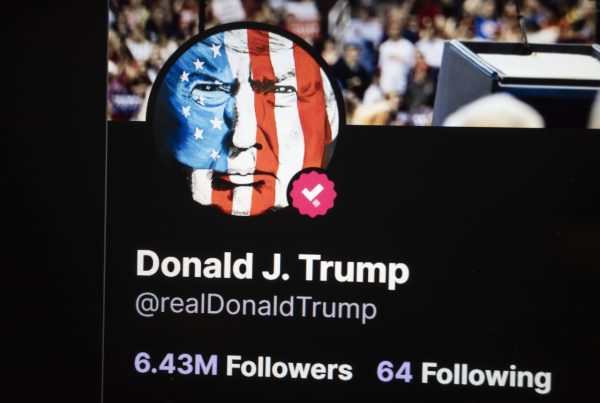This screenshot has width=600, height=403.
Task: Click the word Donald in display name
Action: point(194,264)
